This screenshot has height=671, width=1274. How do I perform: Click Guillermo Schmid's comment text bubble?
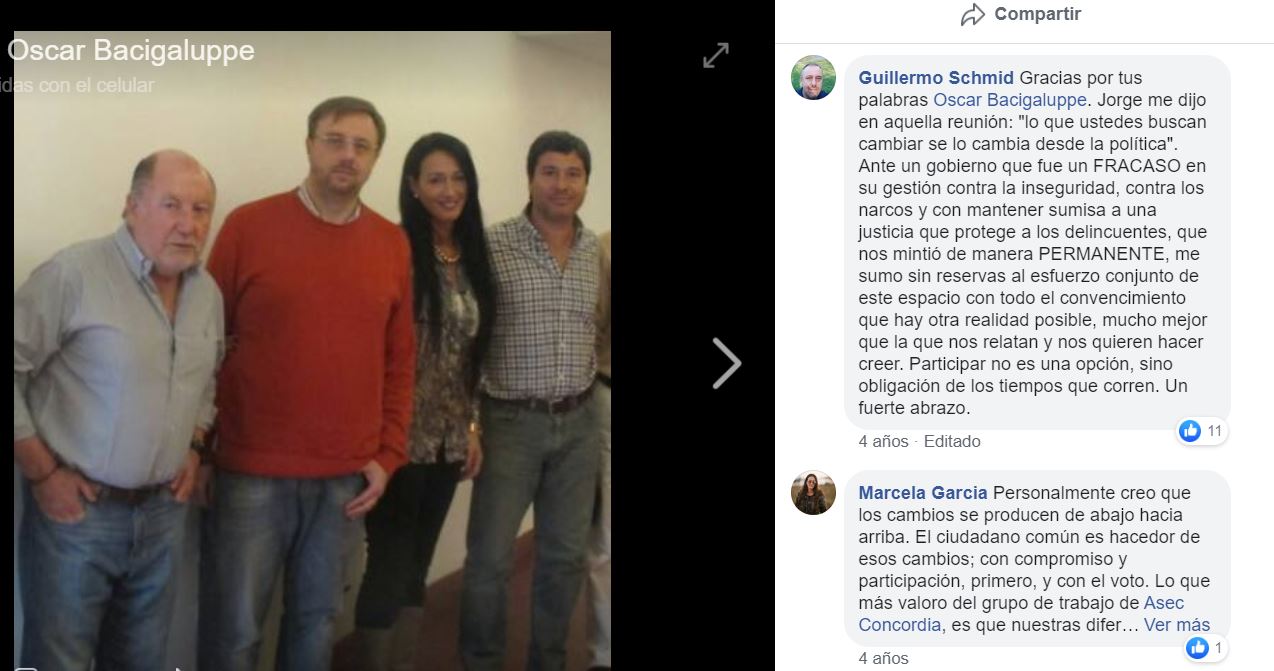[x=1037, y=243]
